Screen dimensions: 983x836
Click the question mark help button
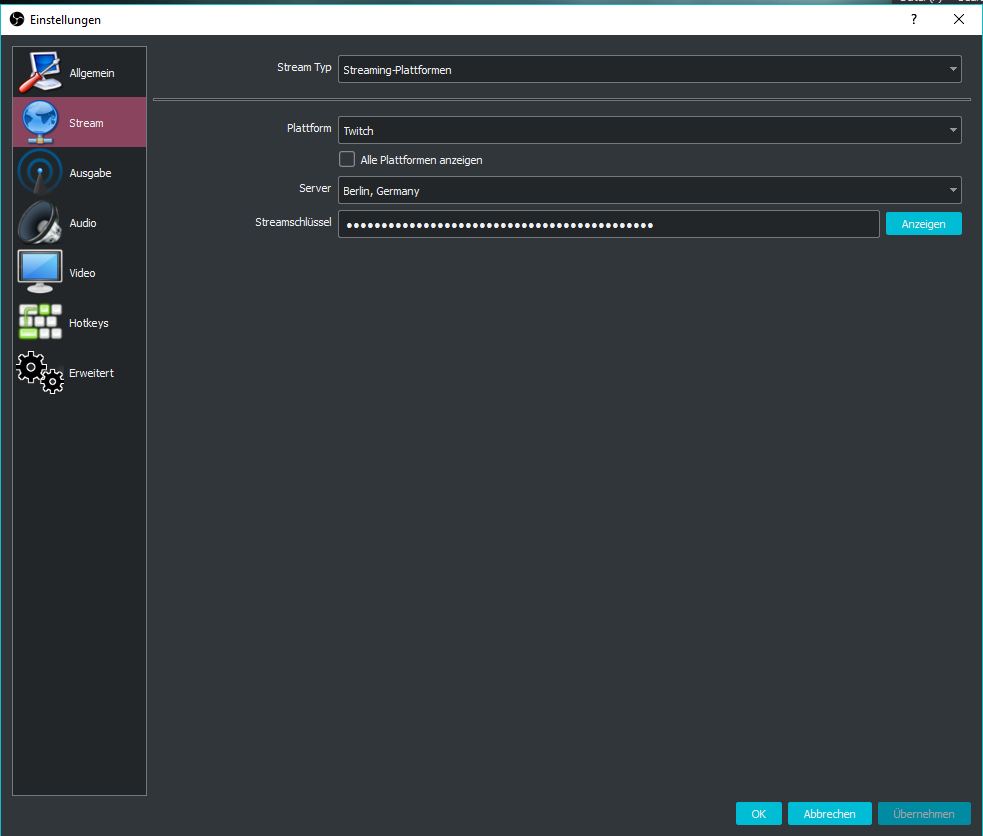[913, 19]
